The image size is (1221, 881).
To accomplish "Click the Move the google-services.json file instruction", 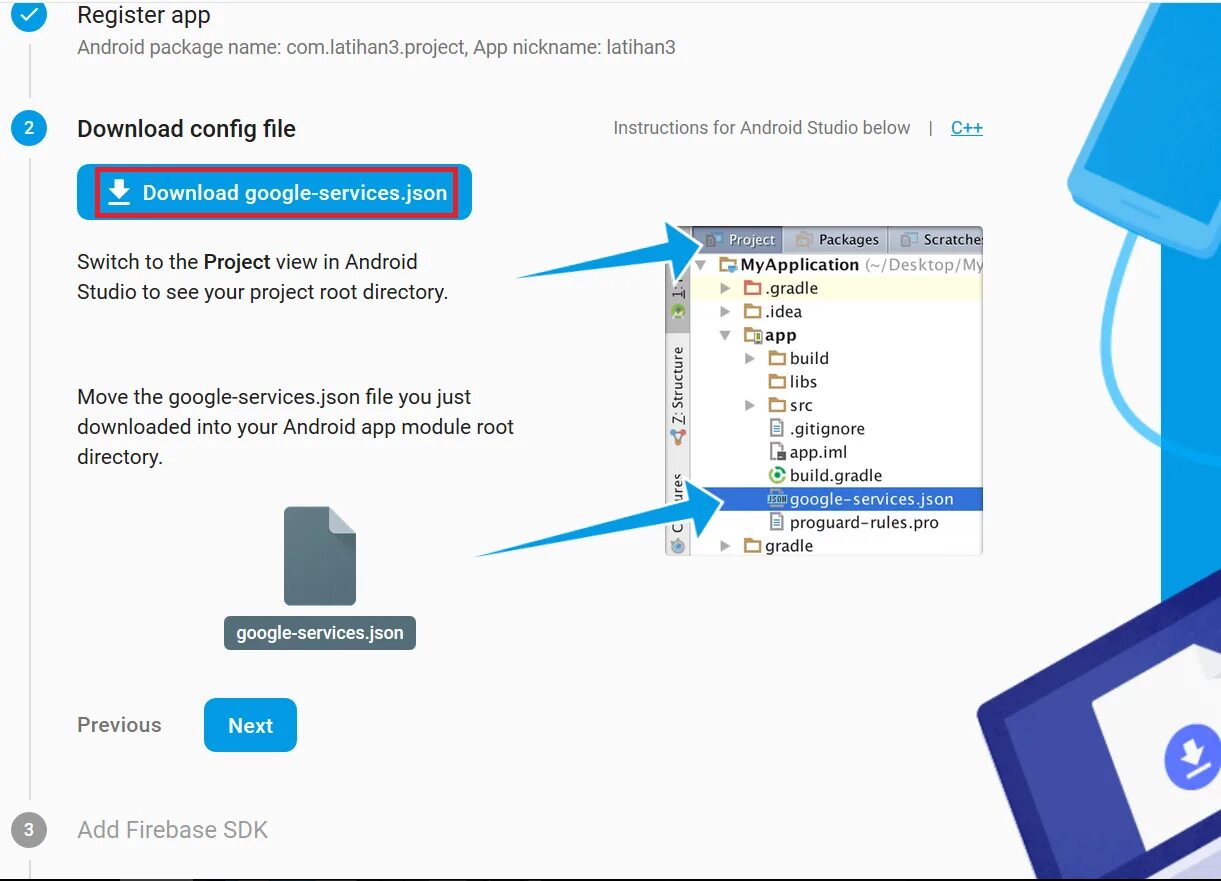I will 296,427.
